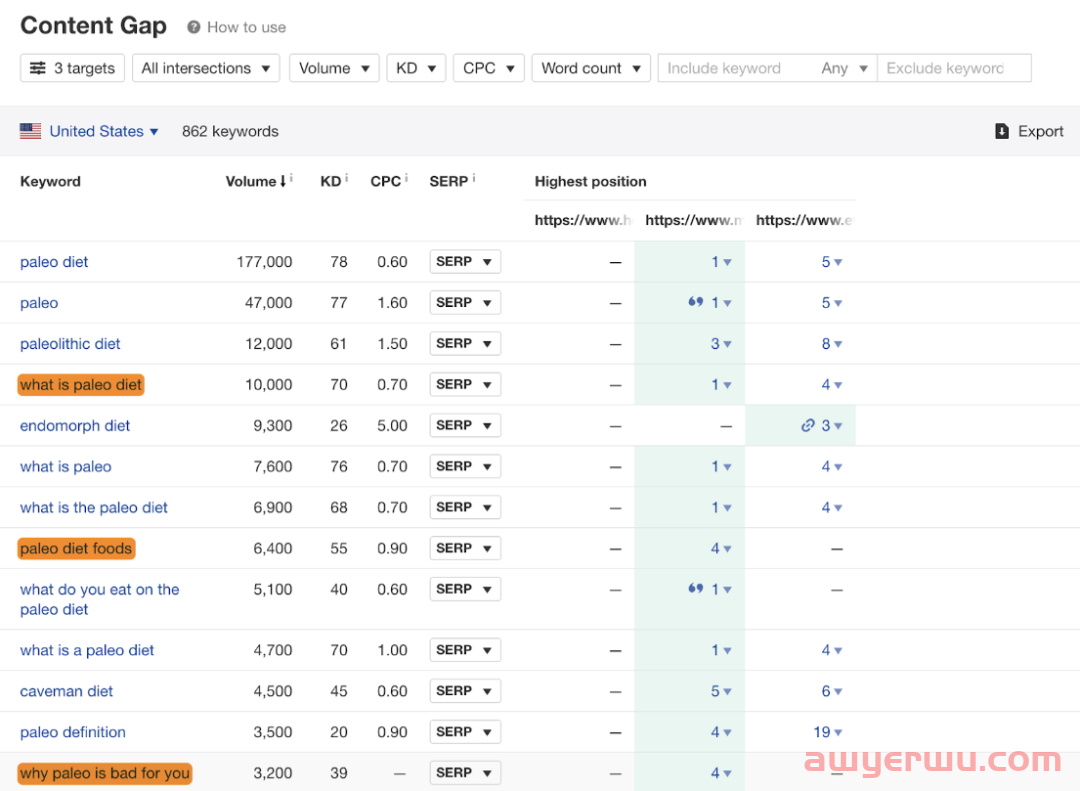Screen dimensions: 1080x791
Task: Click position 19 in the paleo definition row
Action: click(827, 732)
